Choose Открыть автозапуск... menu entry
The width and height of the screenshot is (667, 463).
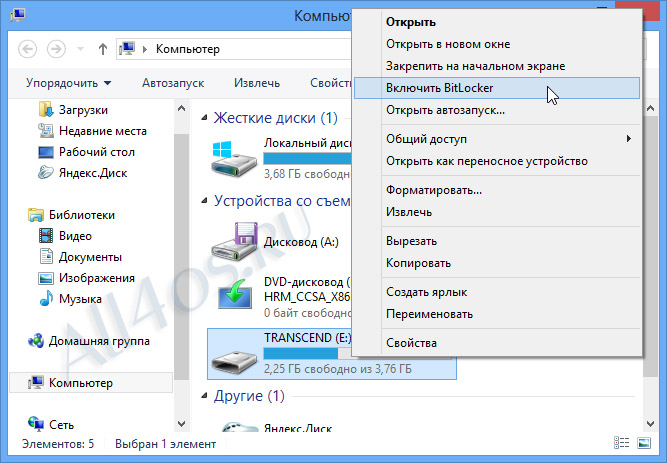497,110
